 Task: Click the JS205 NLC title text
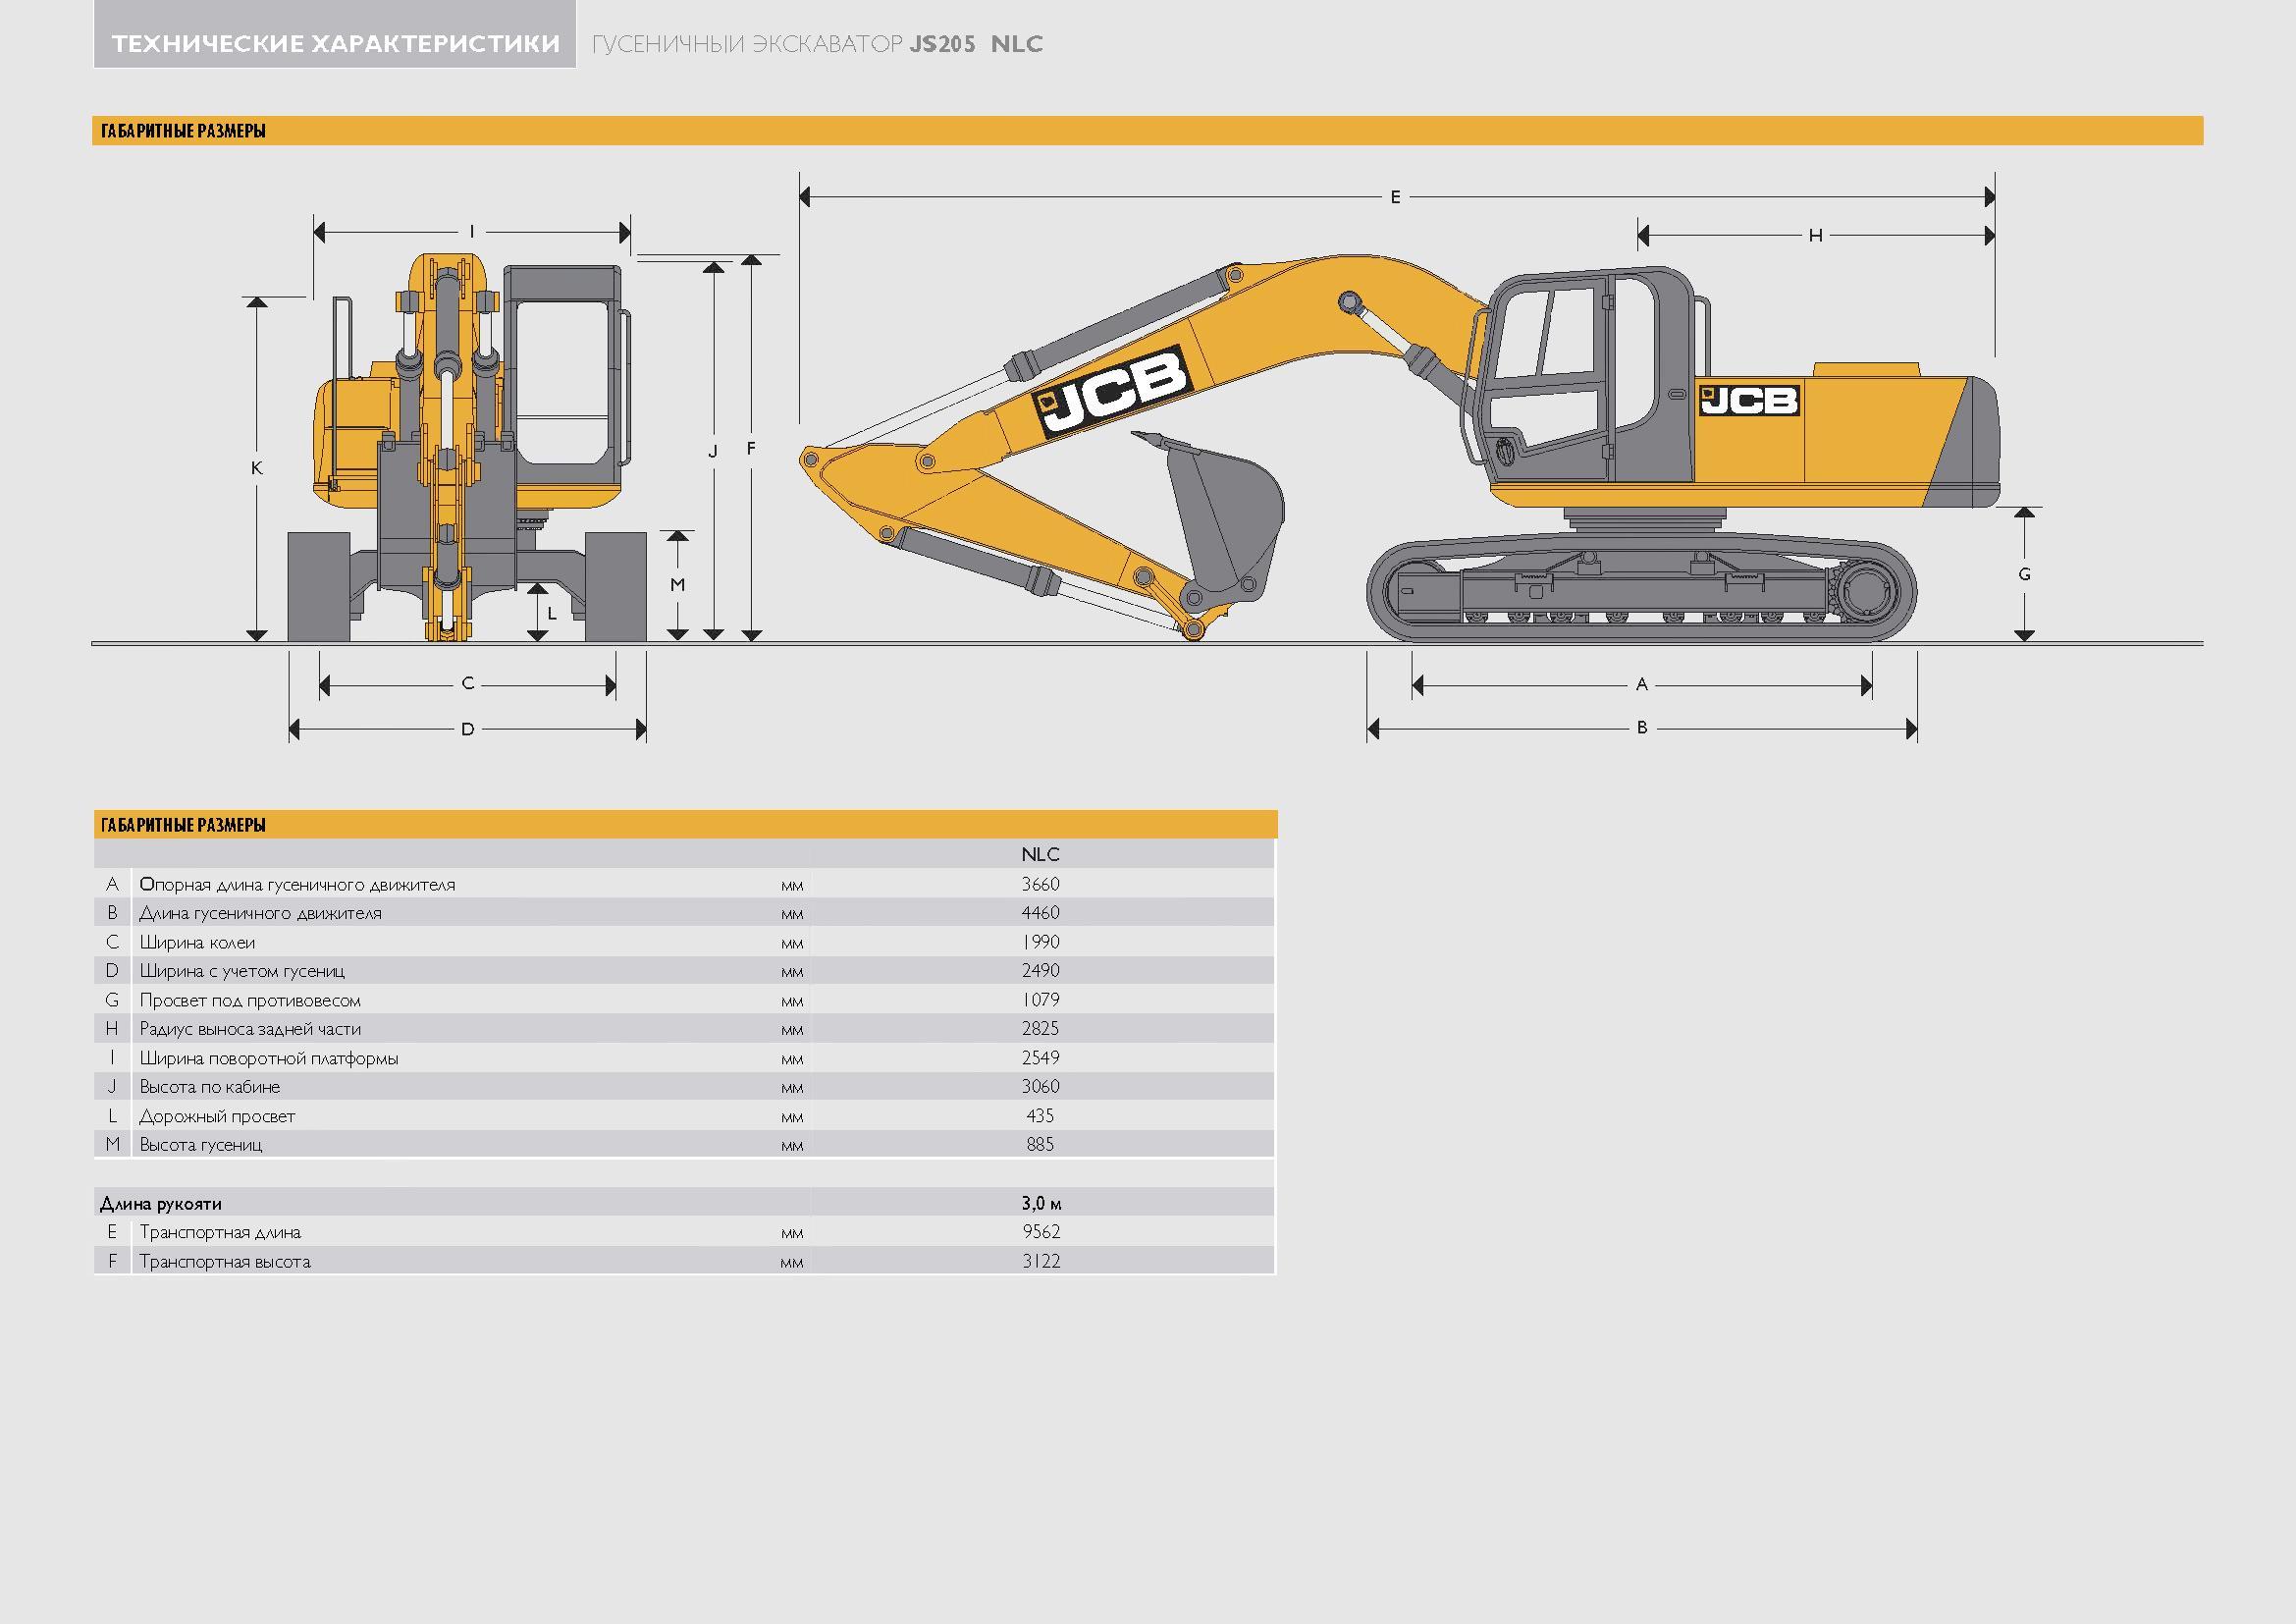[x=975, y=44]
